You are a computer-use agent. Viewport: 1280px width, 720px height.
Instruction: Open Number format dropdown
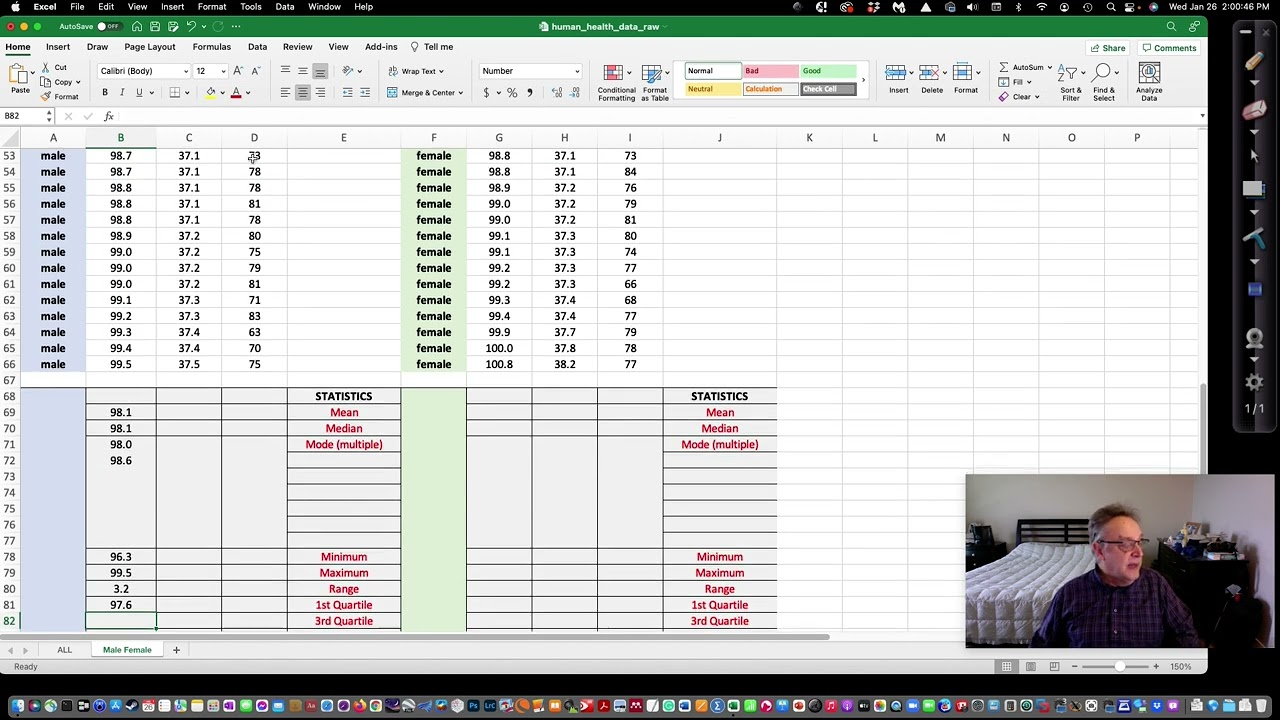click(576, 71)
